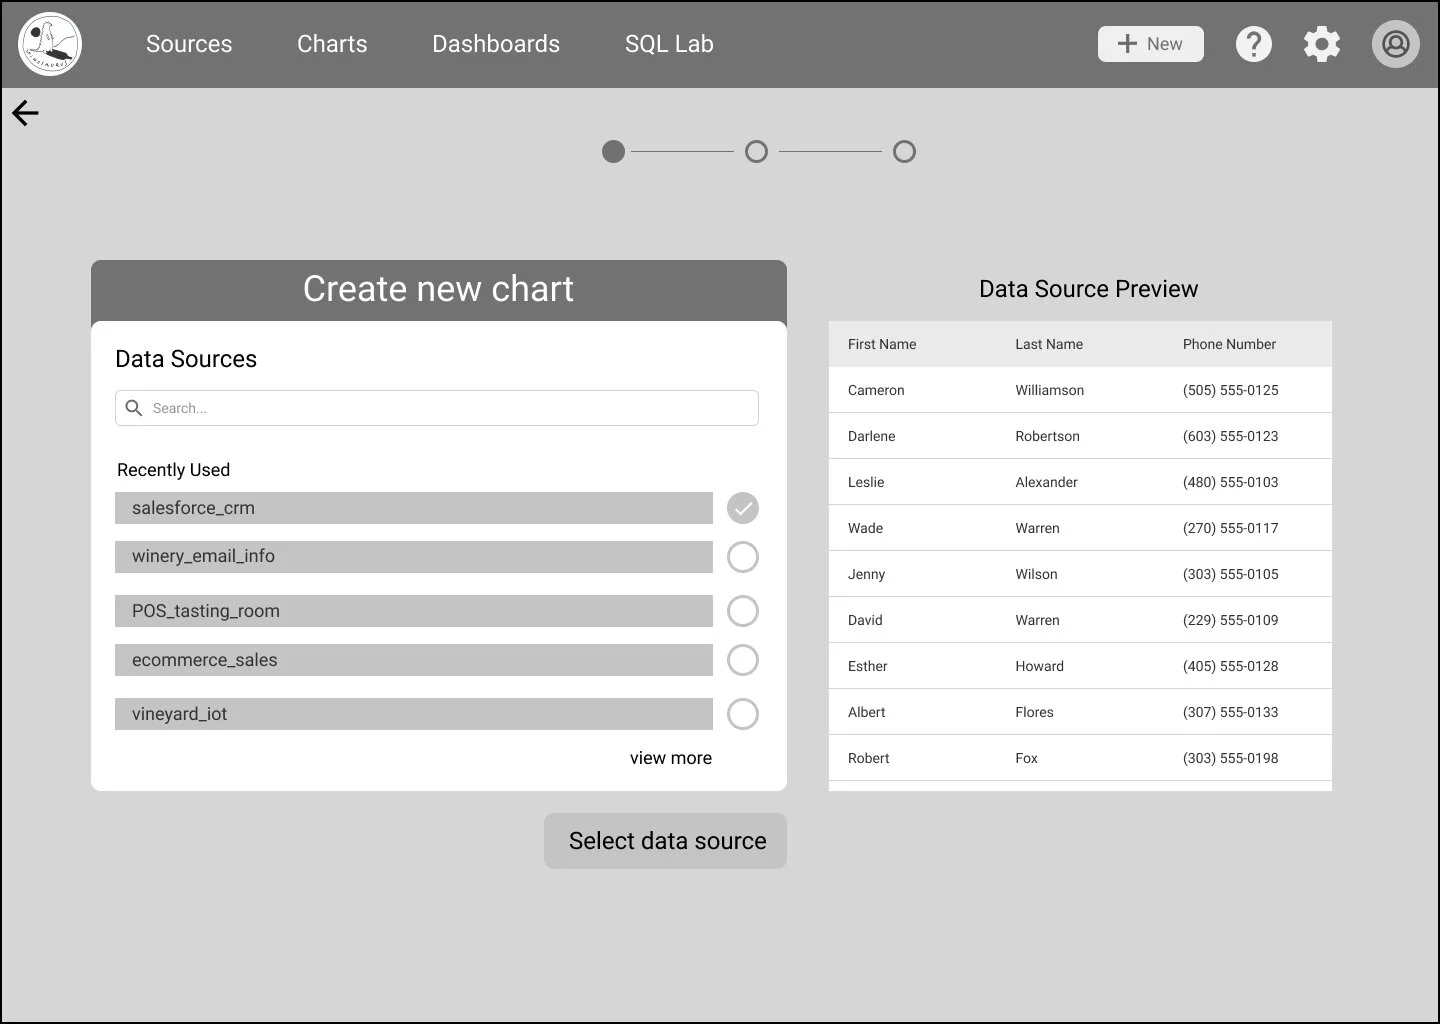Click the Esther first name cell
Image resolution: width=1440 pixels, height=1024 pixels.
point(868,666)
